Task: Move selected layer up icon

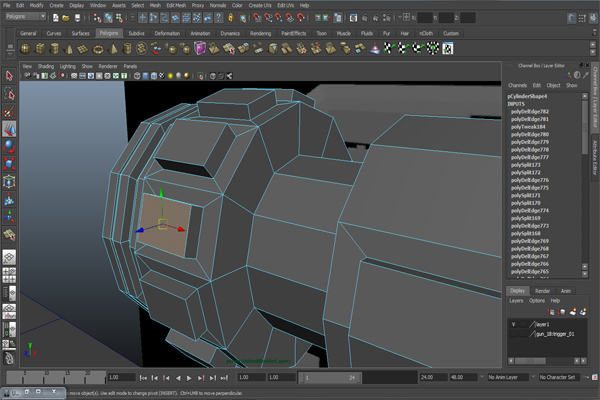Action: (x=551, y=312)
